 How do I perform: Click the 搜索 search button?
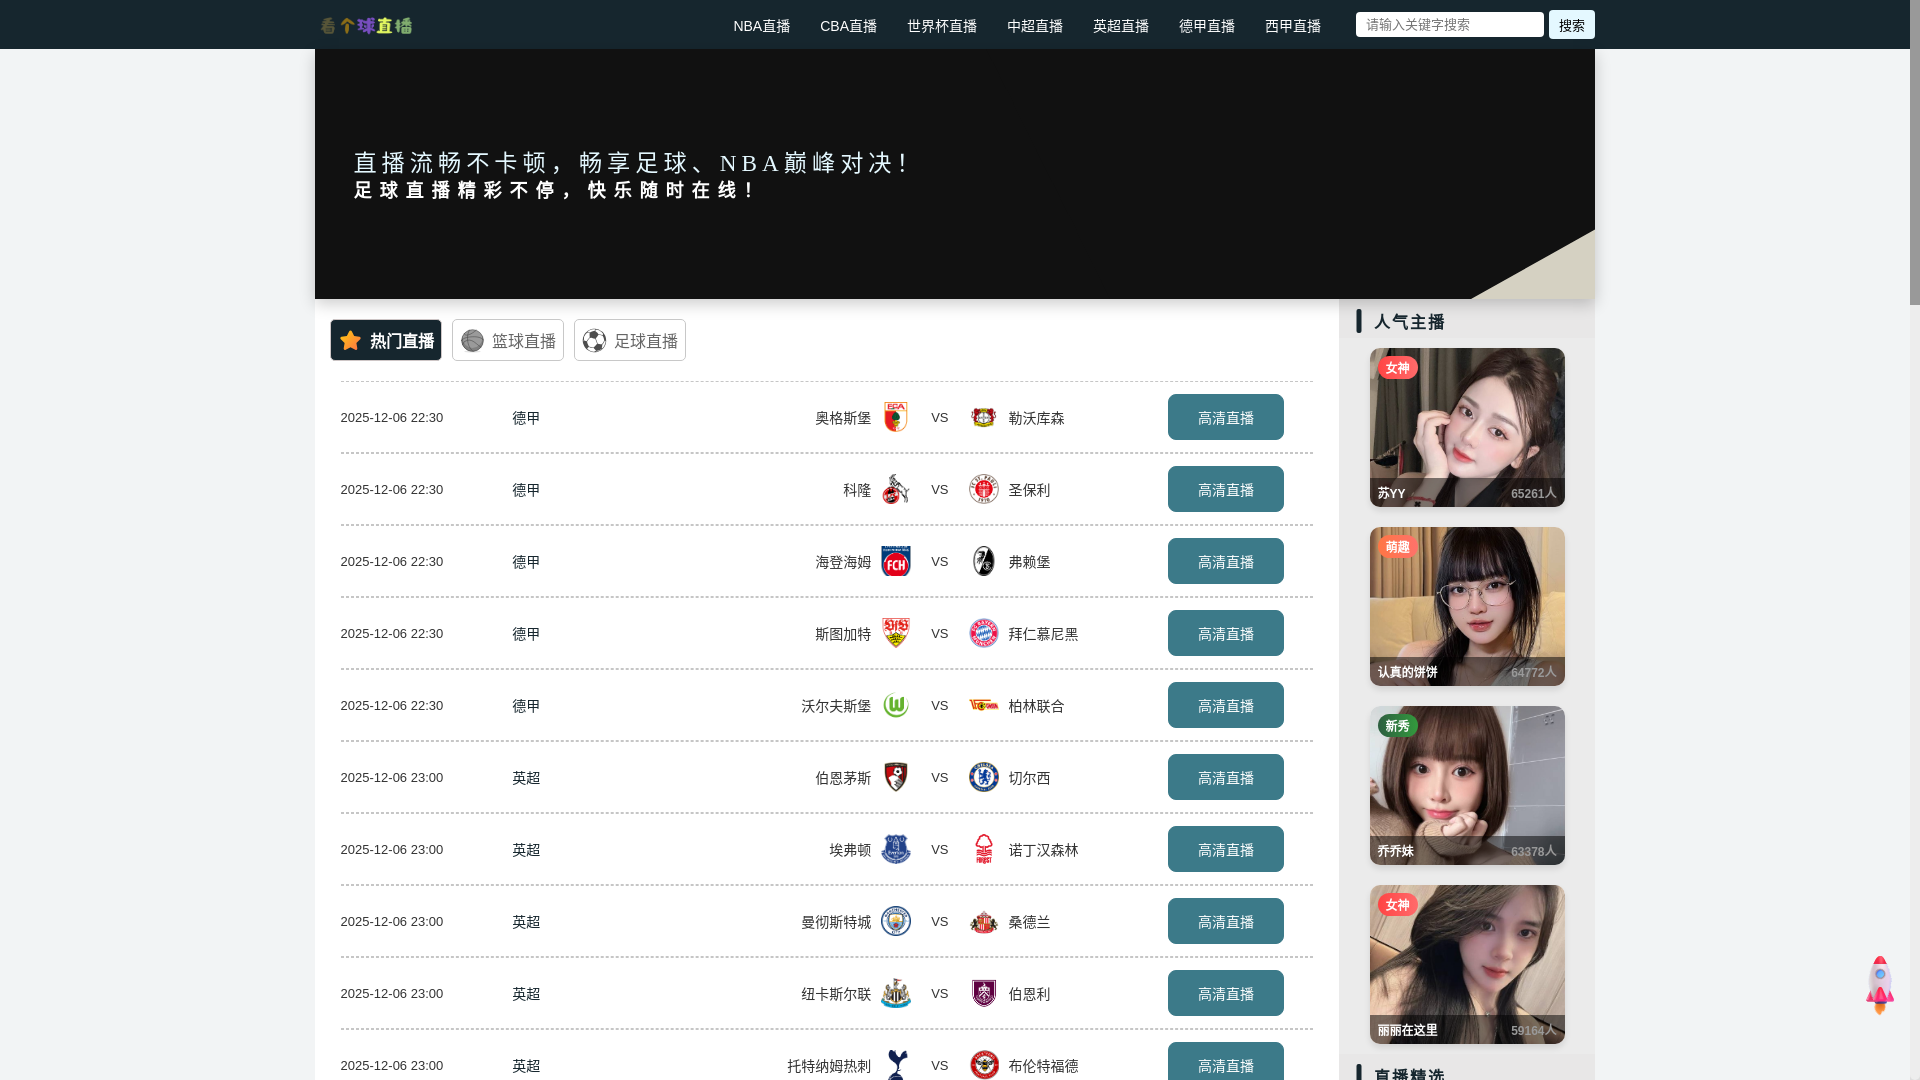click(x=1572, y=24)
